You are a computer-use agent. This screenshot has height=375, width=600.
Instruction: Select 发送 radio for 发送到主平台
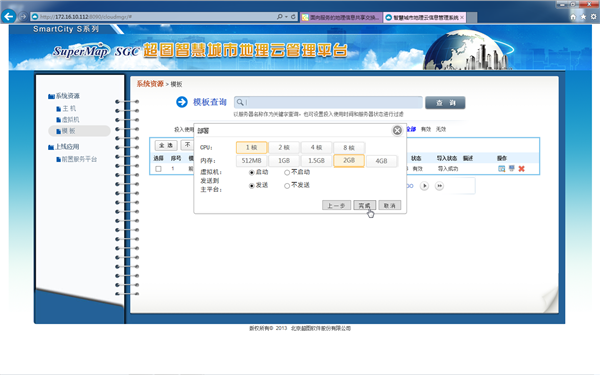tap(251, 186)
